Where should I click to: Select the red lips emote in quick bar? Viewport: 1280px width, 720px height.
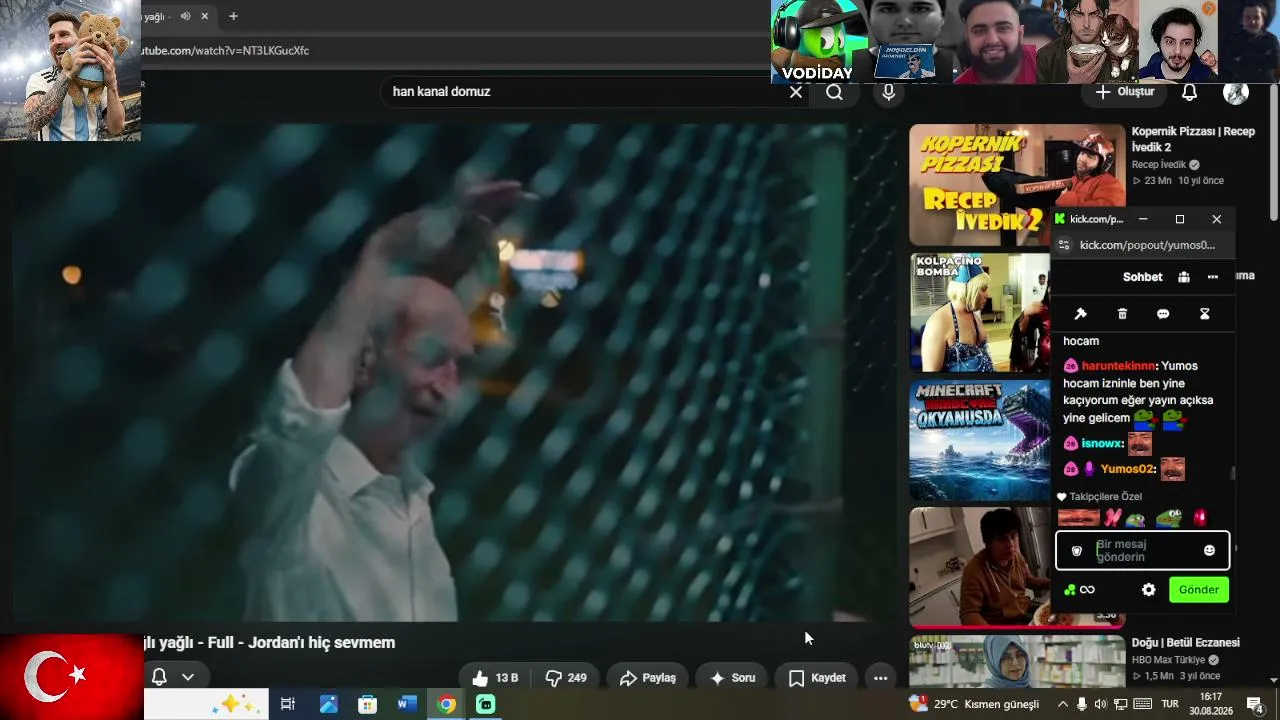click(x=1078, y=518)
